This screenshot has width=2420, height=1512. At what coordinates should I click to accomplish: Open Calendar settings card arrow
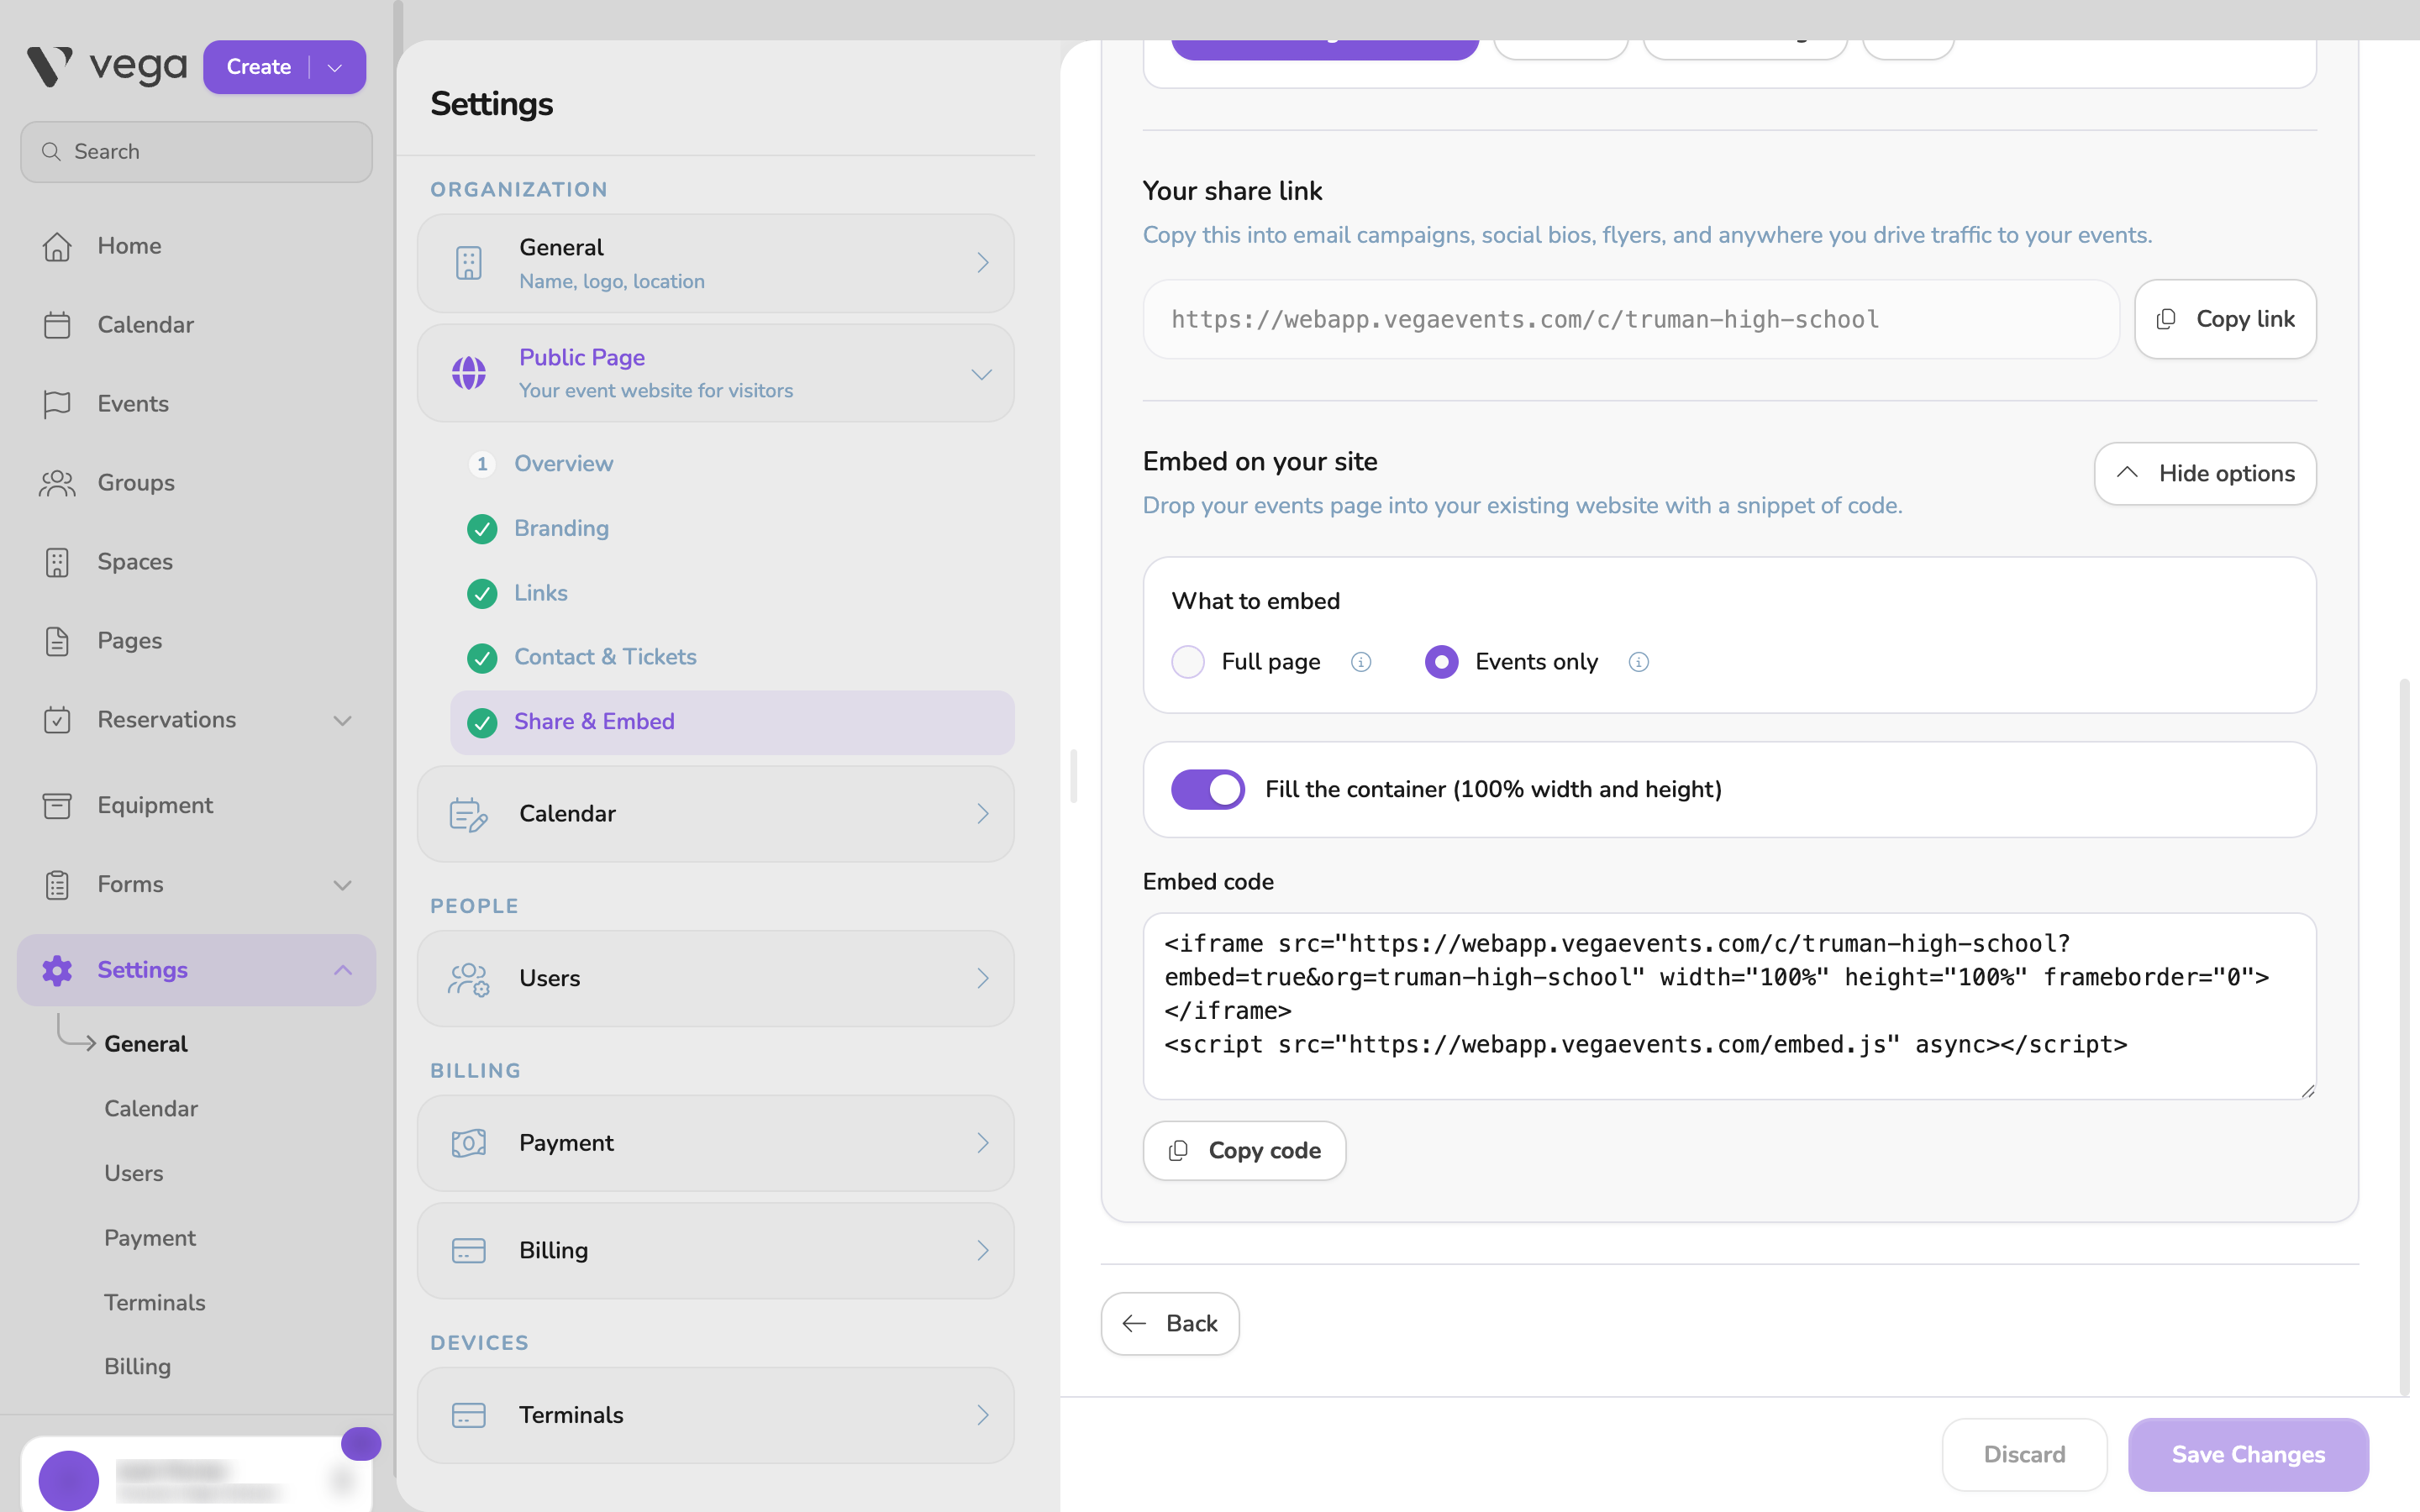pyautogui.click(x=982, y=814)
